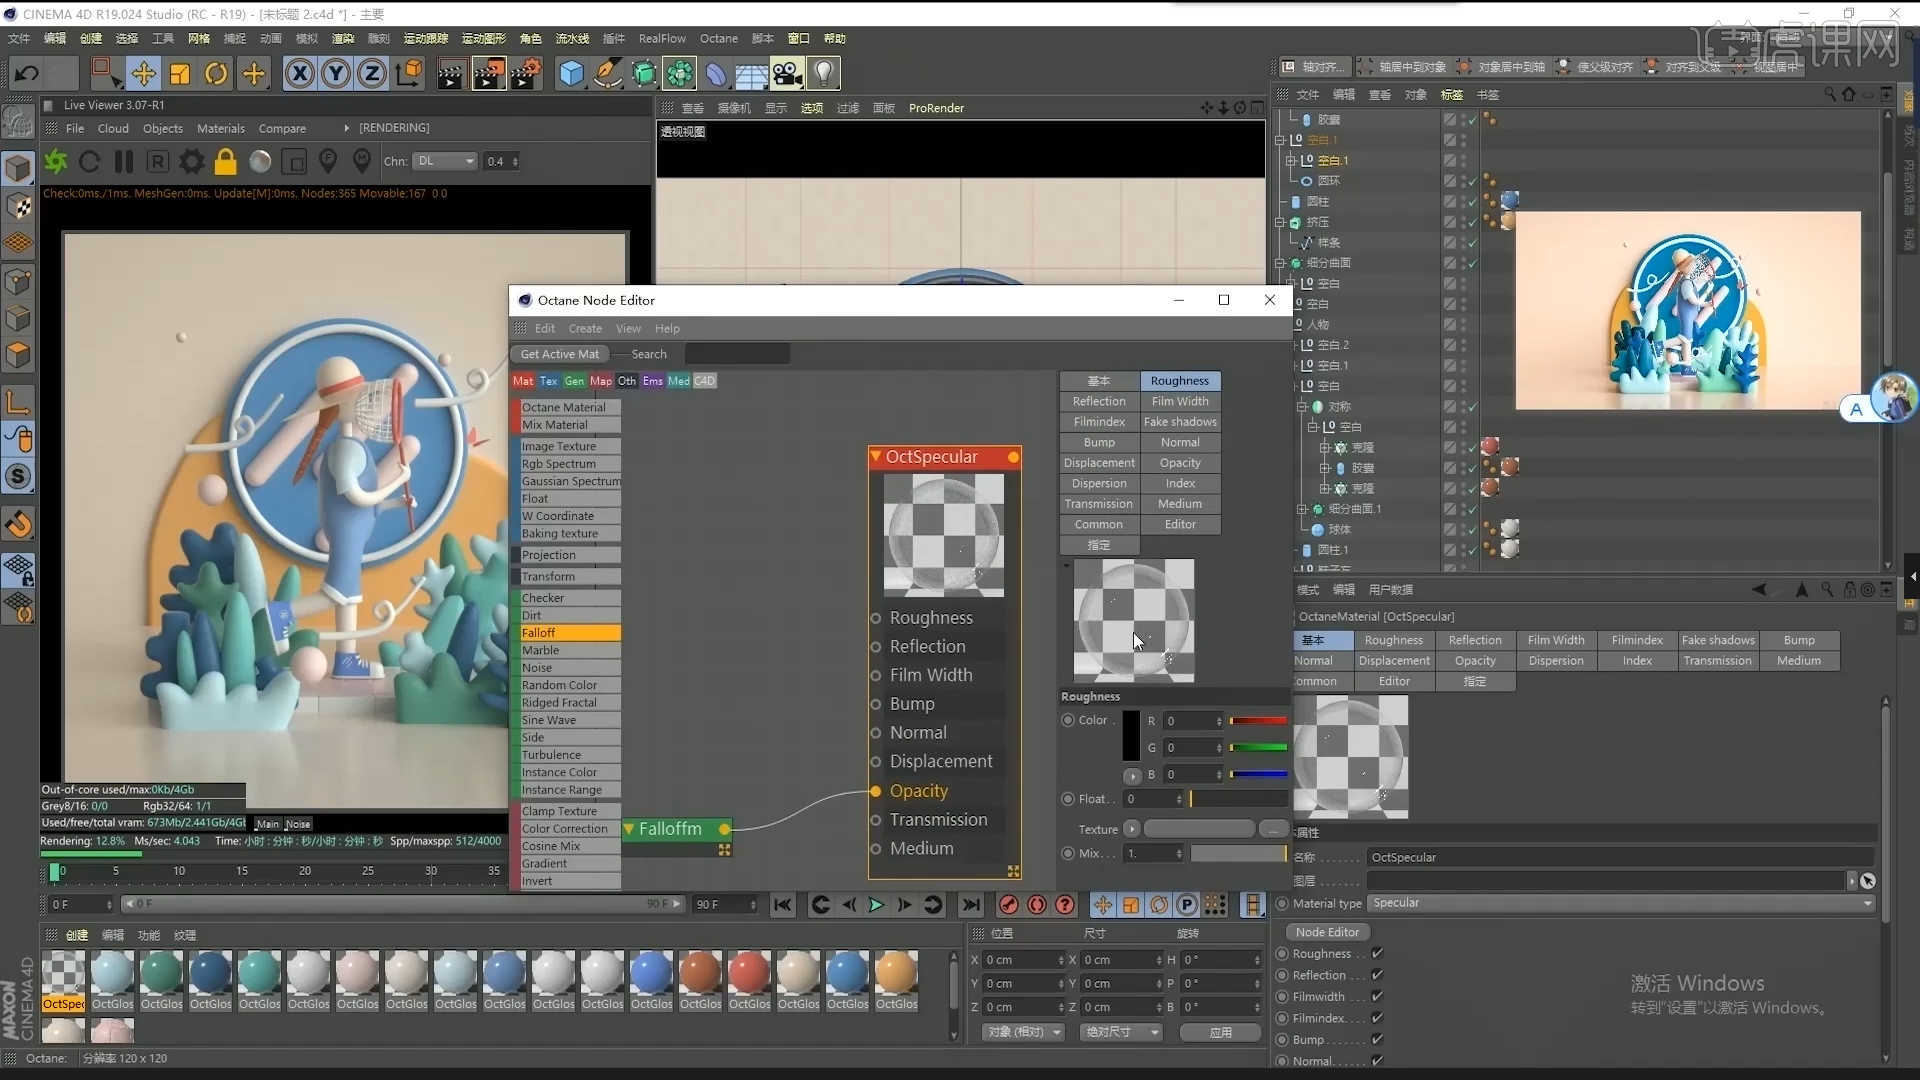This screenshot has height=1080, width=1920.
Task: Add a Cube primitive object
Action: pos(571,73)
